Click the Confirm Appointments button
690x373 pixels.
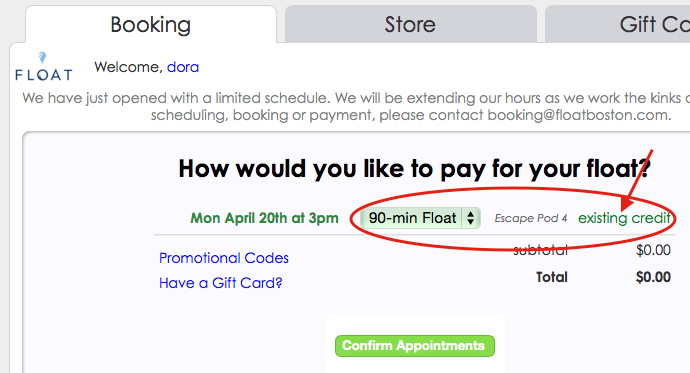pyautogui.click(x=415, y=346)
